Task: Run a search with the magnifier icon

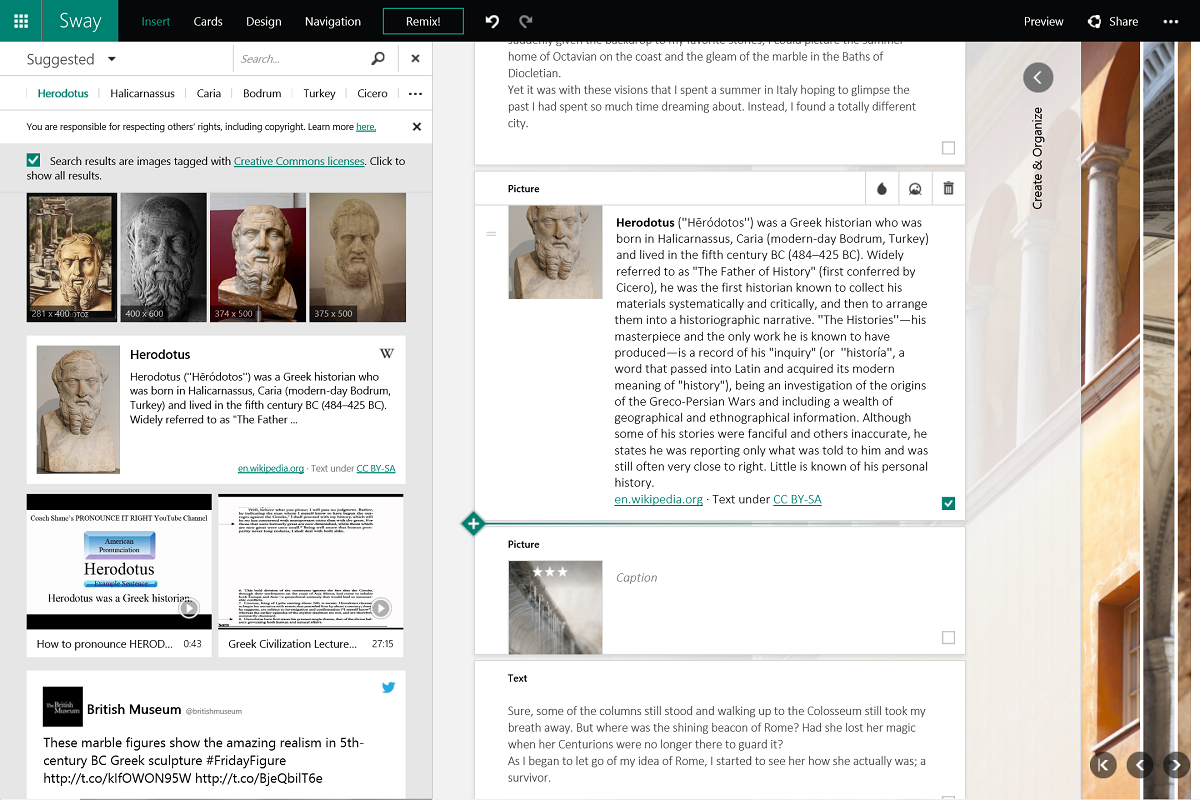Action: coord(377,58)
